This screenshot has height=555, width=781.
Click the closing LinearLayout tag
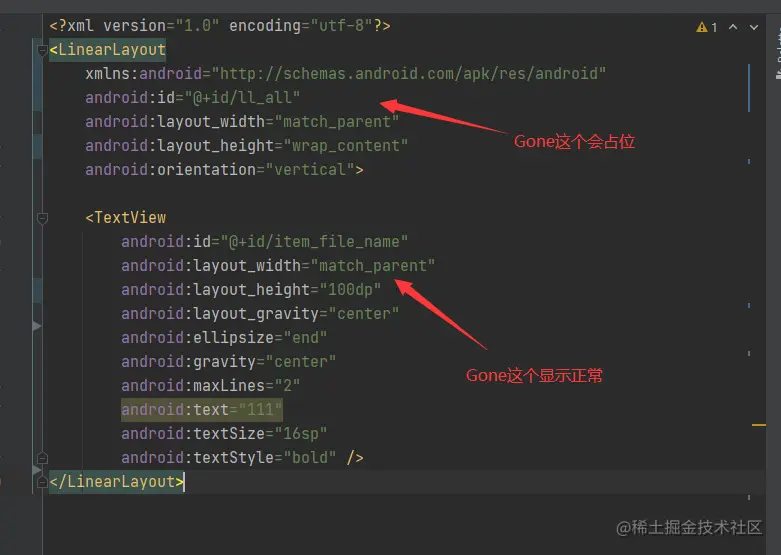tap(117, 482)
